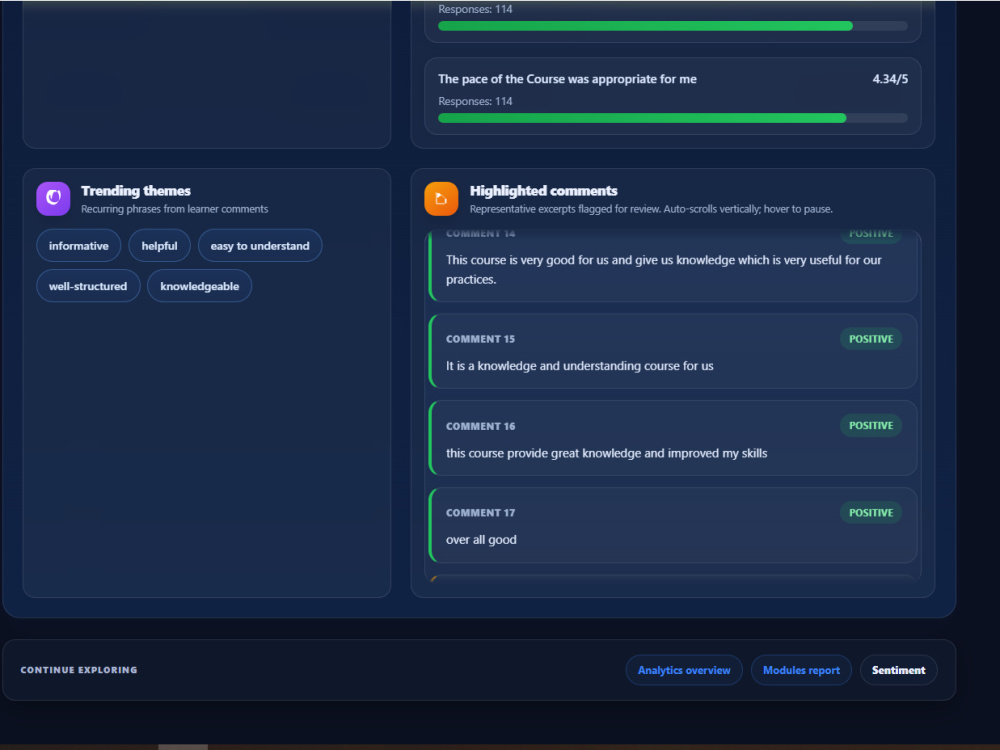Click the 'COMMENT 16' label
This screenshot has height=750, width=1000.
click(480, 426)
